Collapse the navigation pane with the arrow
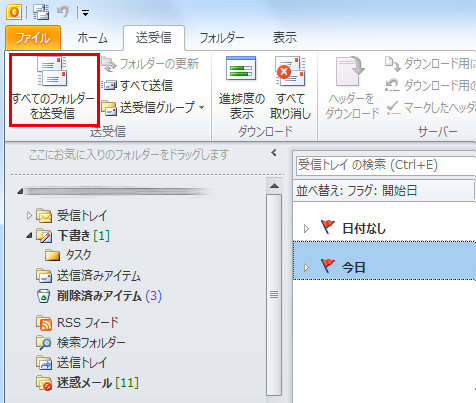The image size is (476, 403). (274, 153)
